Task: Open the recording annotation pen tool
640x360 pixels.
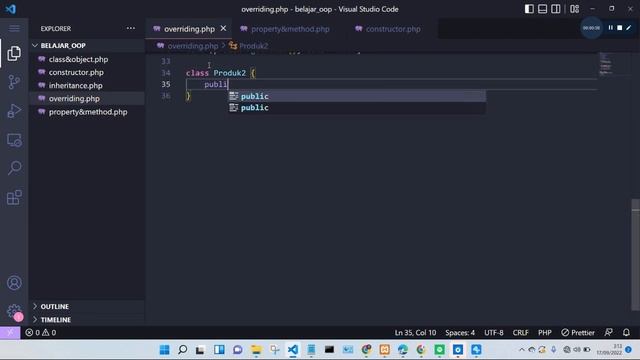Action: coord(629,28)
